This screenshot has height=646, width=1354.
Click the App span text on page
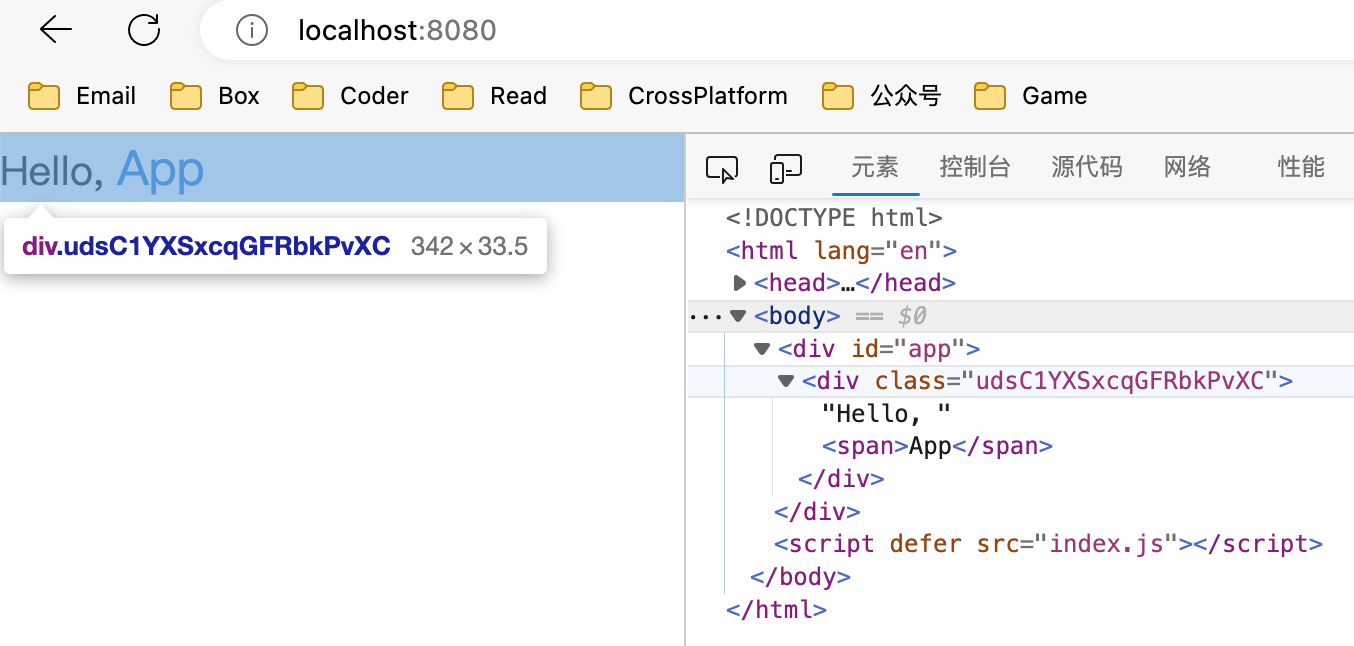click(x=161, y=170)
